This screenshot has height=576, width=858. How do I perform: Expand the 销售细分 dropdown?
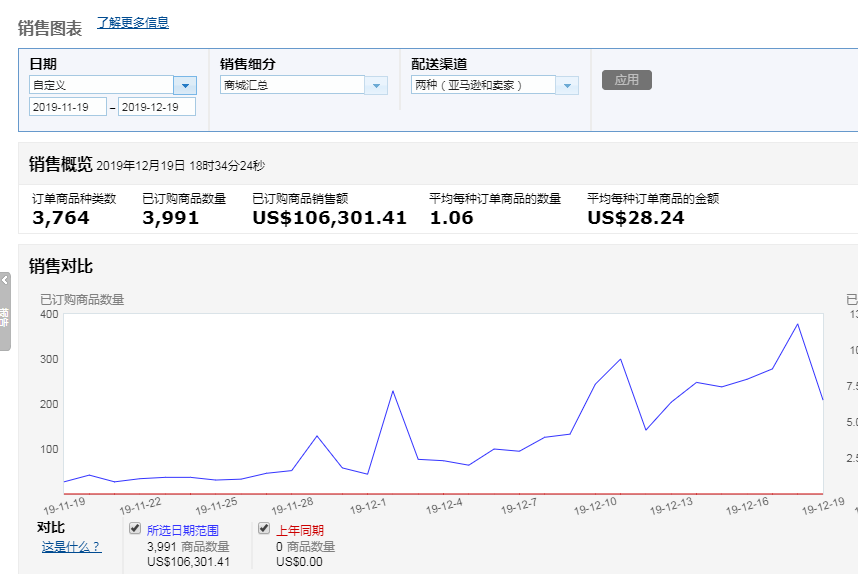pos(377,86)
